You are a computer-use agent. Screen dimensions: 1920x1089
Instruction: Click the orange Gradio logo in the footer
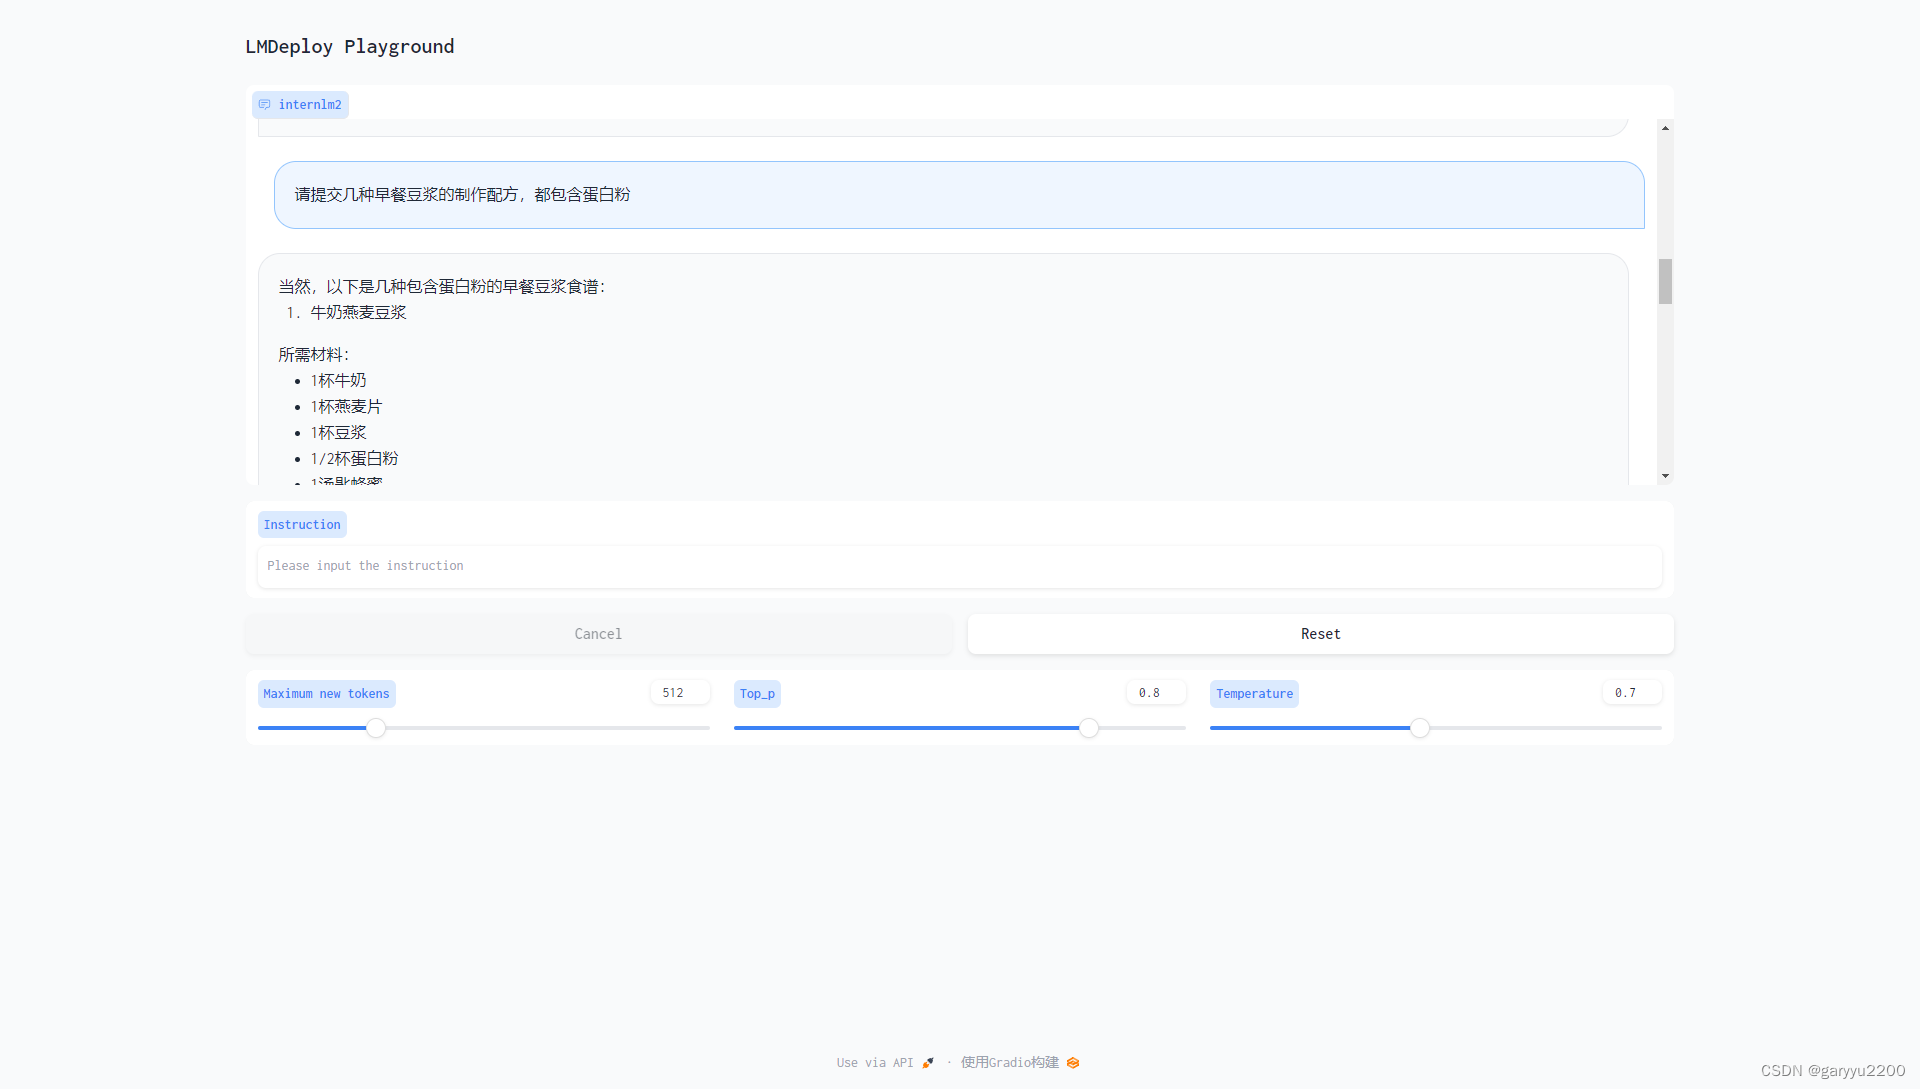pyautogui.click(x=1073, y=1062)
